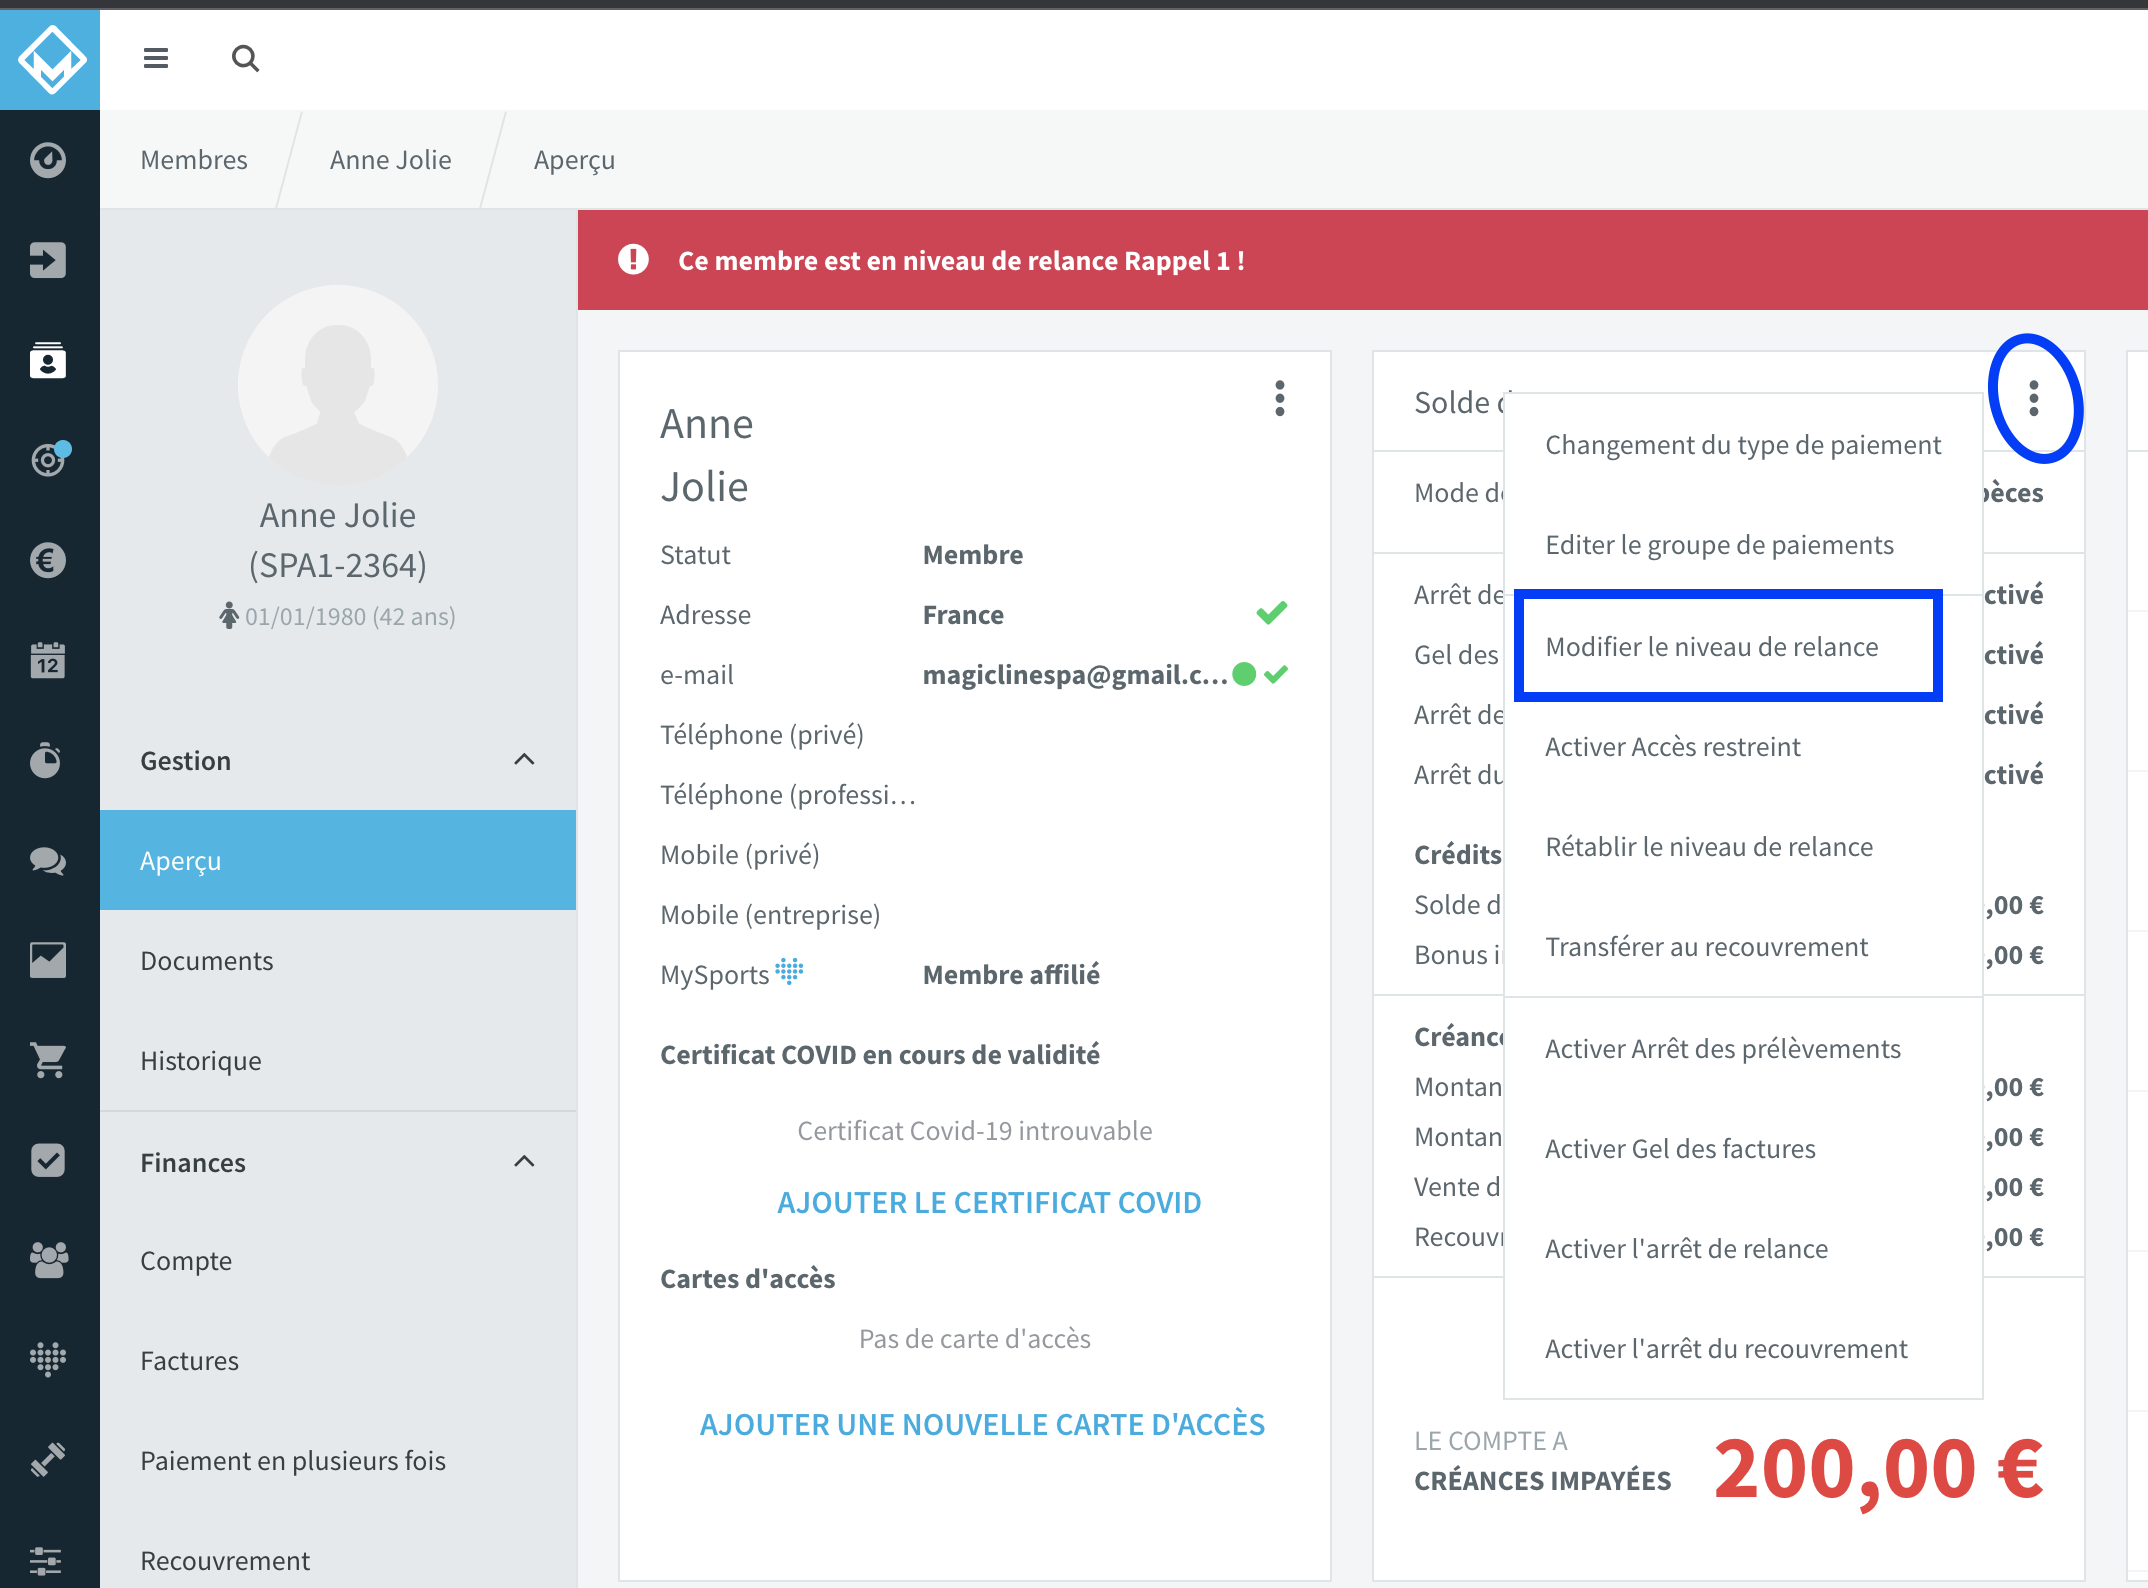
Task: Click the Solde card three-dot menu
Action: coord(2033,398)
